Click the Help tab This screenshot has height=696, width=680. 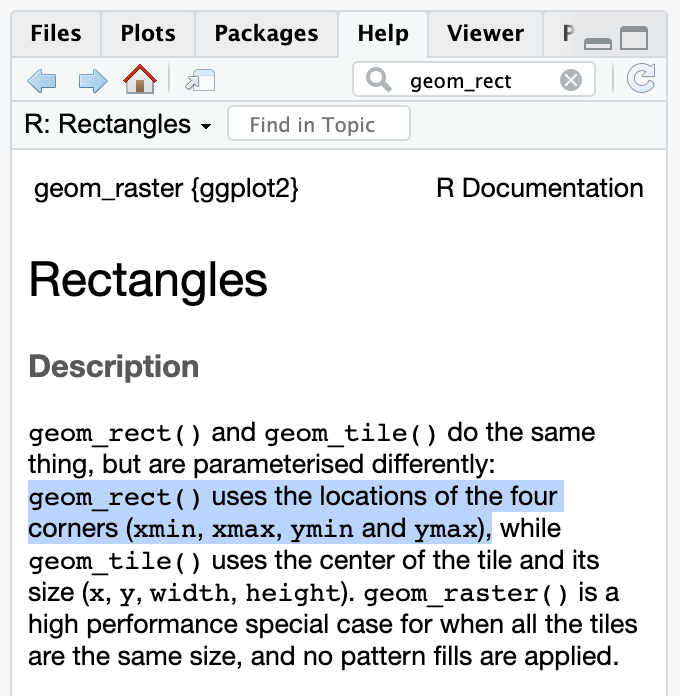tap(383, 33)
